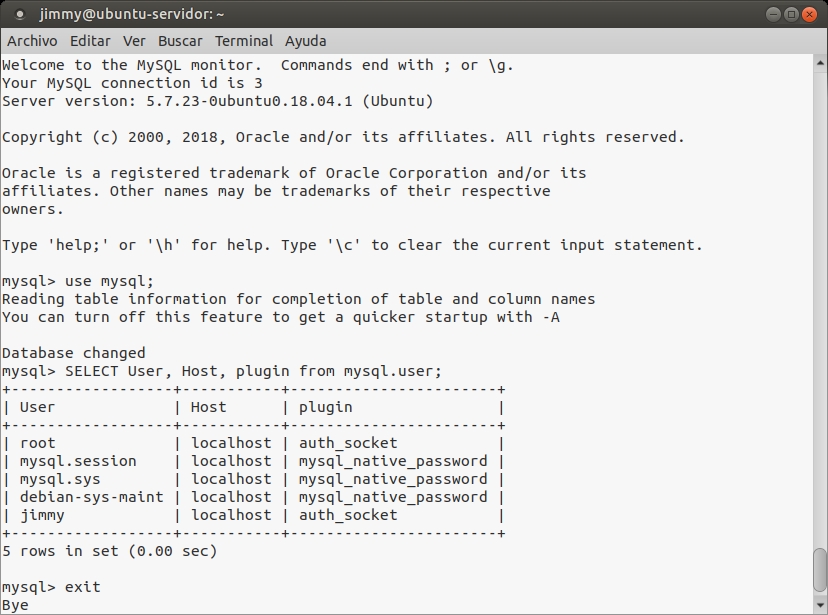Viewport: 828px width, 615px height.
Task: Close the terminal window
Action: (809, 14)
